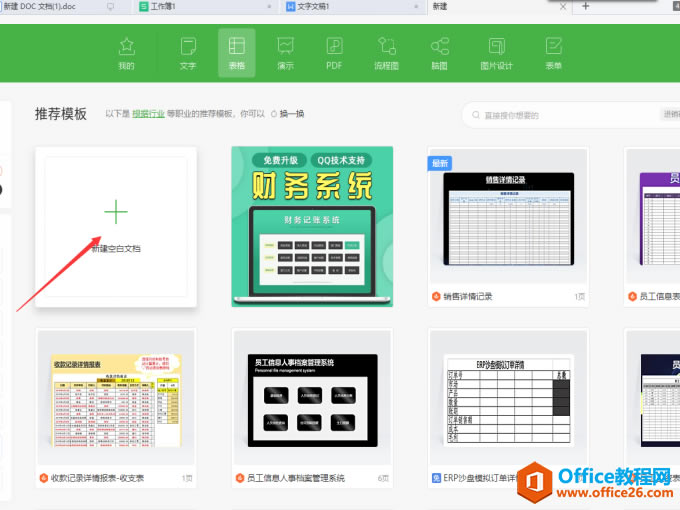Image resolution: width=680 pixels, height=510 pixels.
Task: Close the 新建 tab
Action: [563, 7]
